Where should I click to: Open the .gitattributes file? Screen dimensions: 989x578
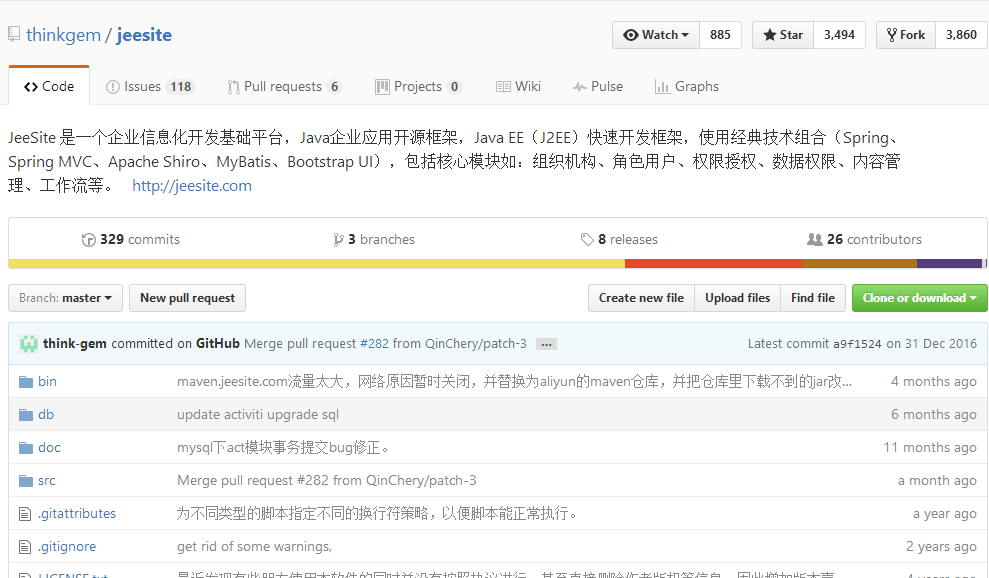pyautogui.click(x=77, y=514)
